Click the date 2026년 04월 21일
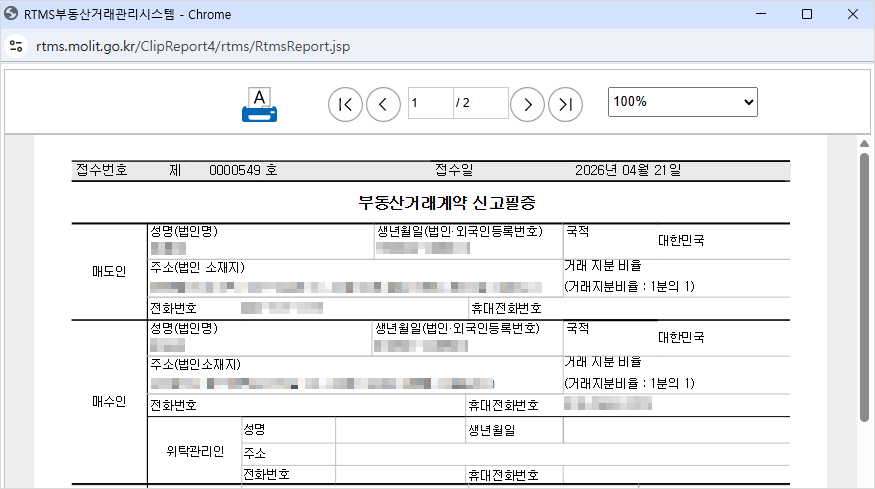Screen dimensions: 875x489 tap(628, 170)
